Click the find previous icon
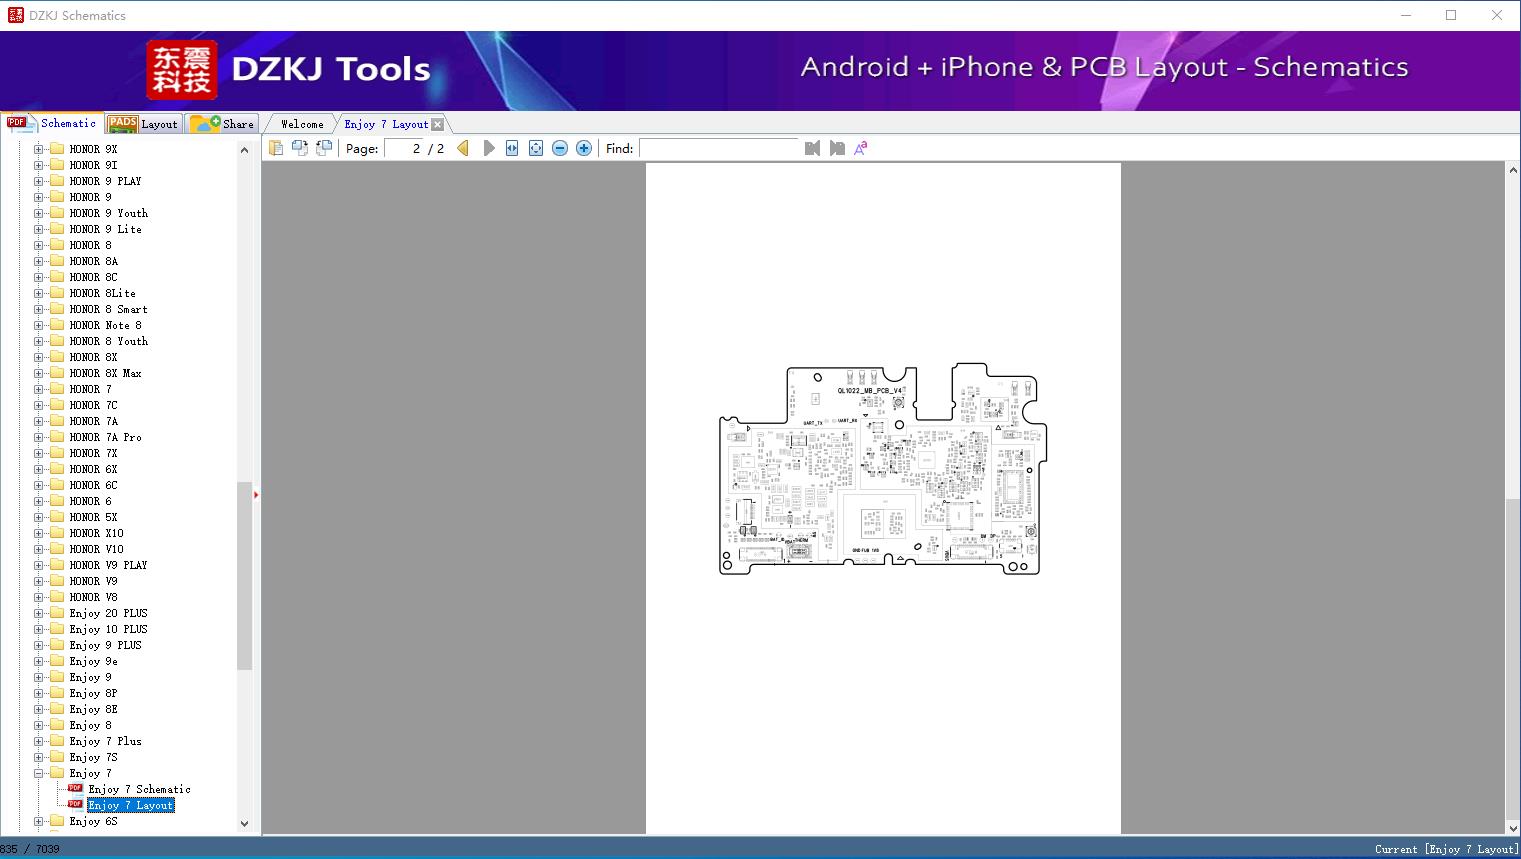1521x859 pixels. click(812, 148)
